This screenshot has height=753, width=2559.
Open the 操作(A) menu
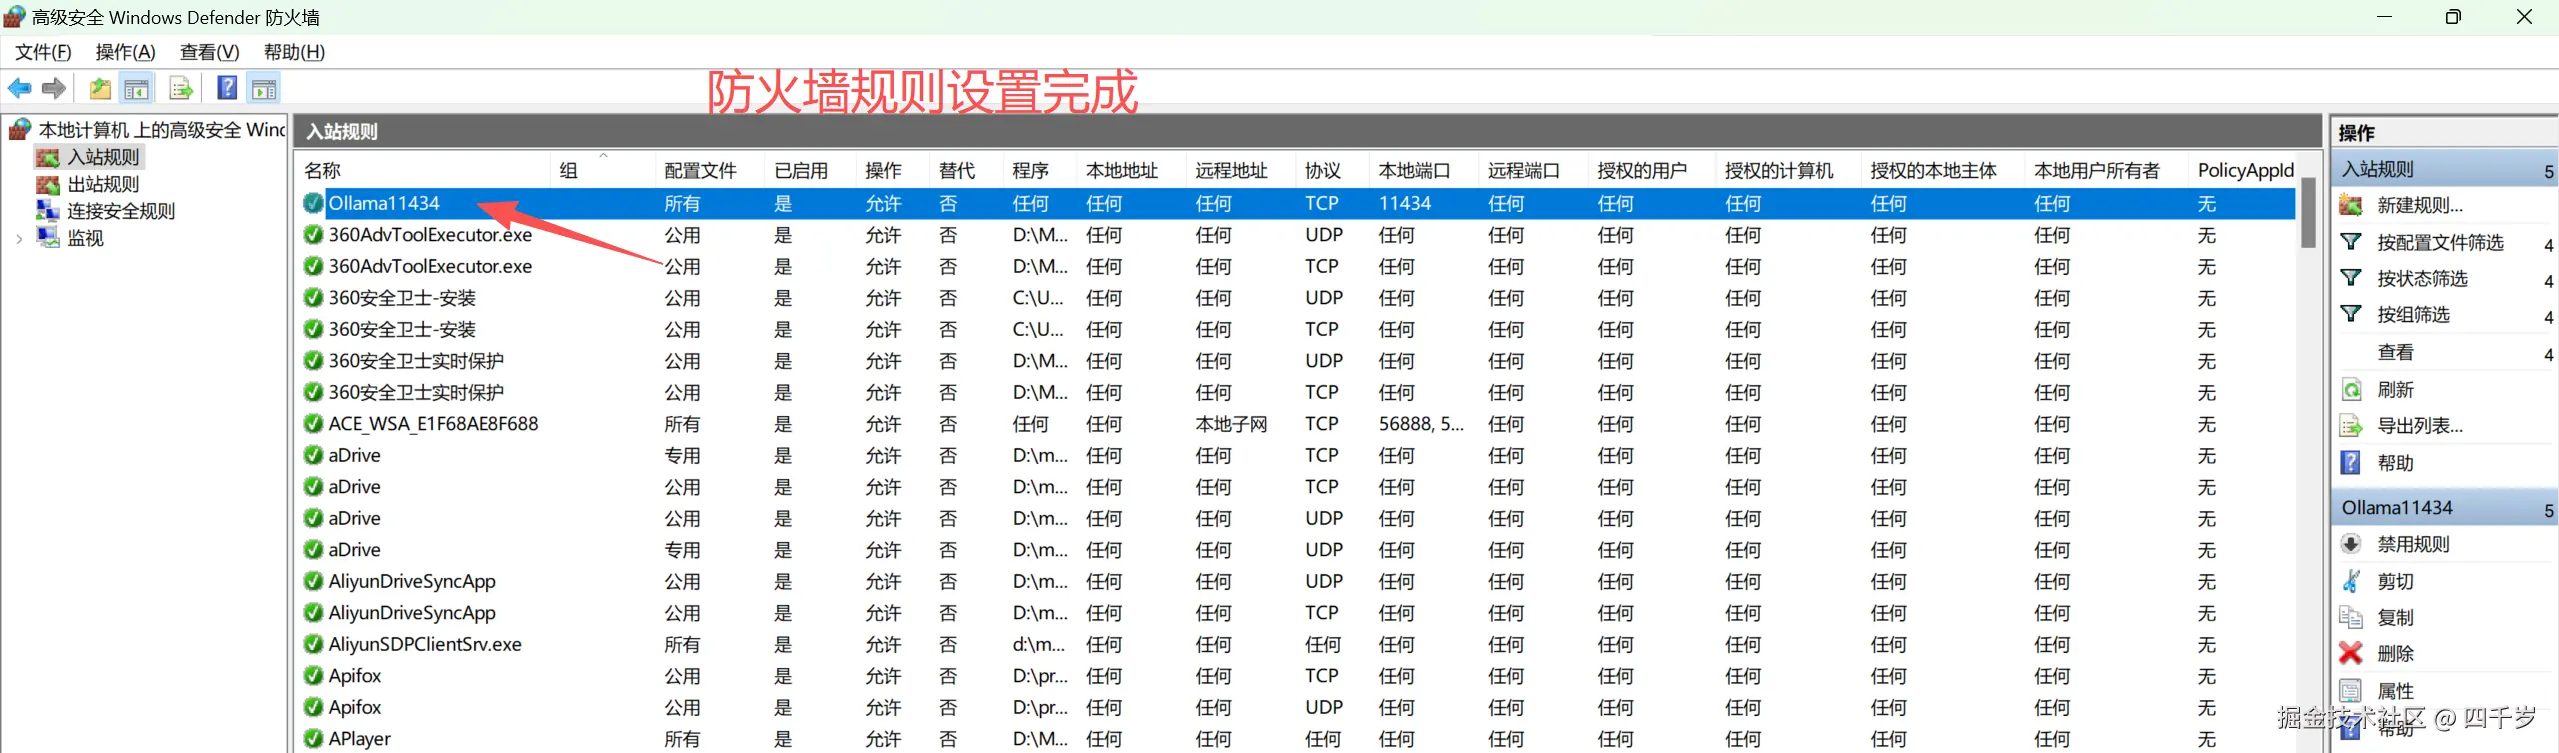coord(125,52)
